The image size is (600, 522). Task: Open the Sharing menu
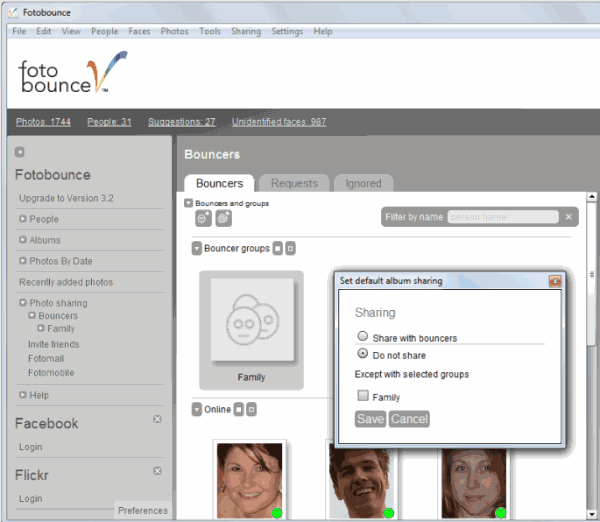coord(246,31)
